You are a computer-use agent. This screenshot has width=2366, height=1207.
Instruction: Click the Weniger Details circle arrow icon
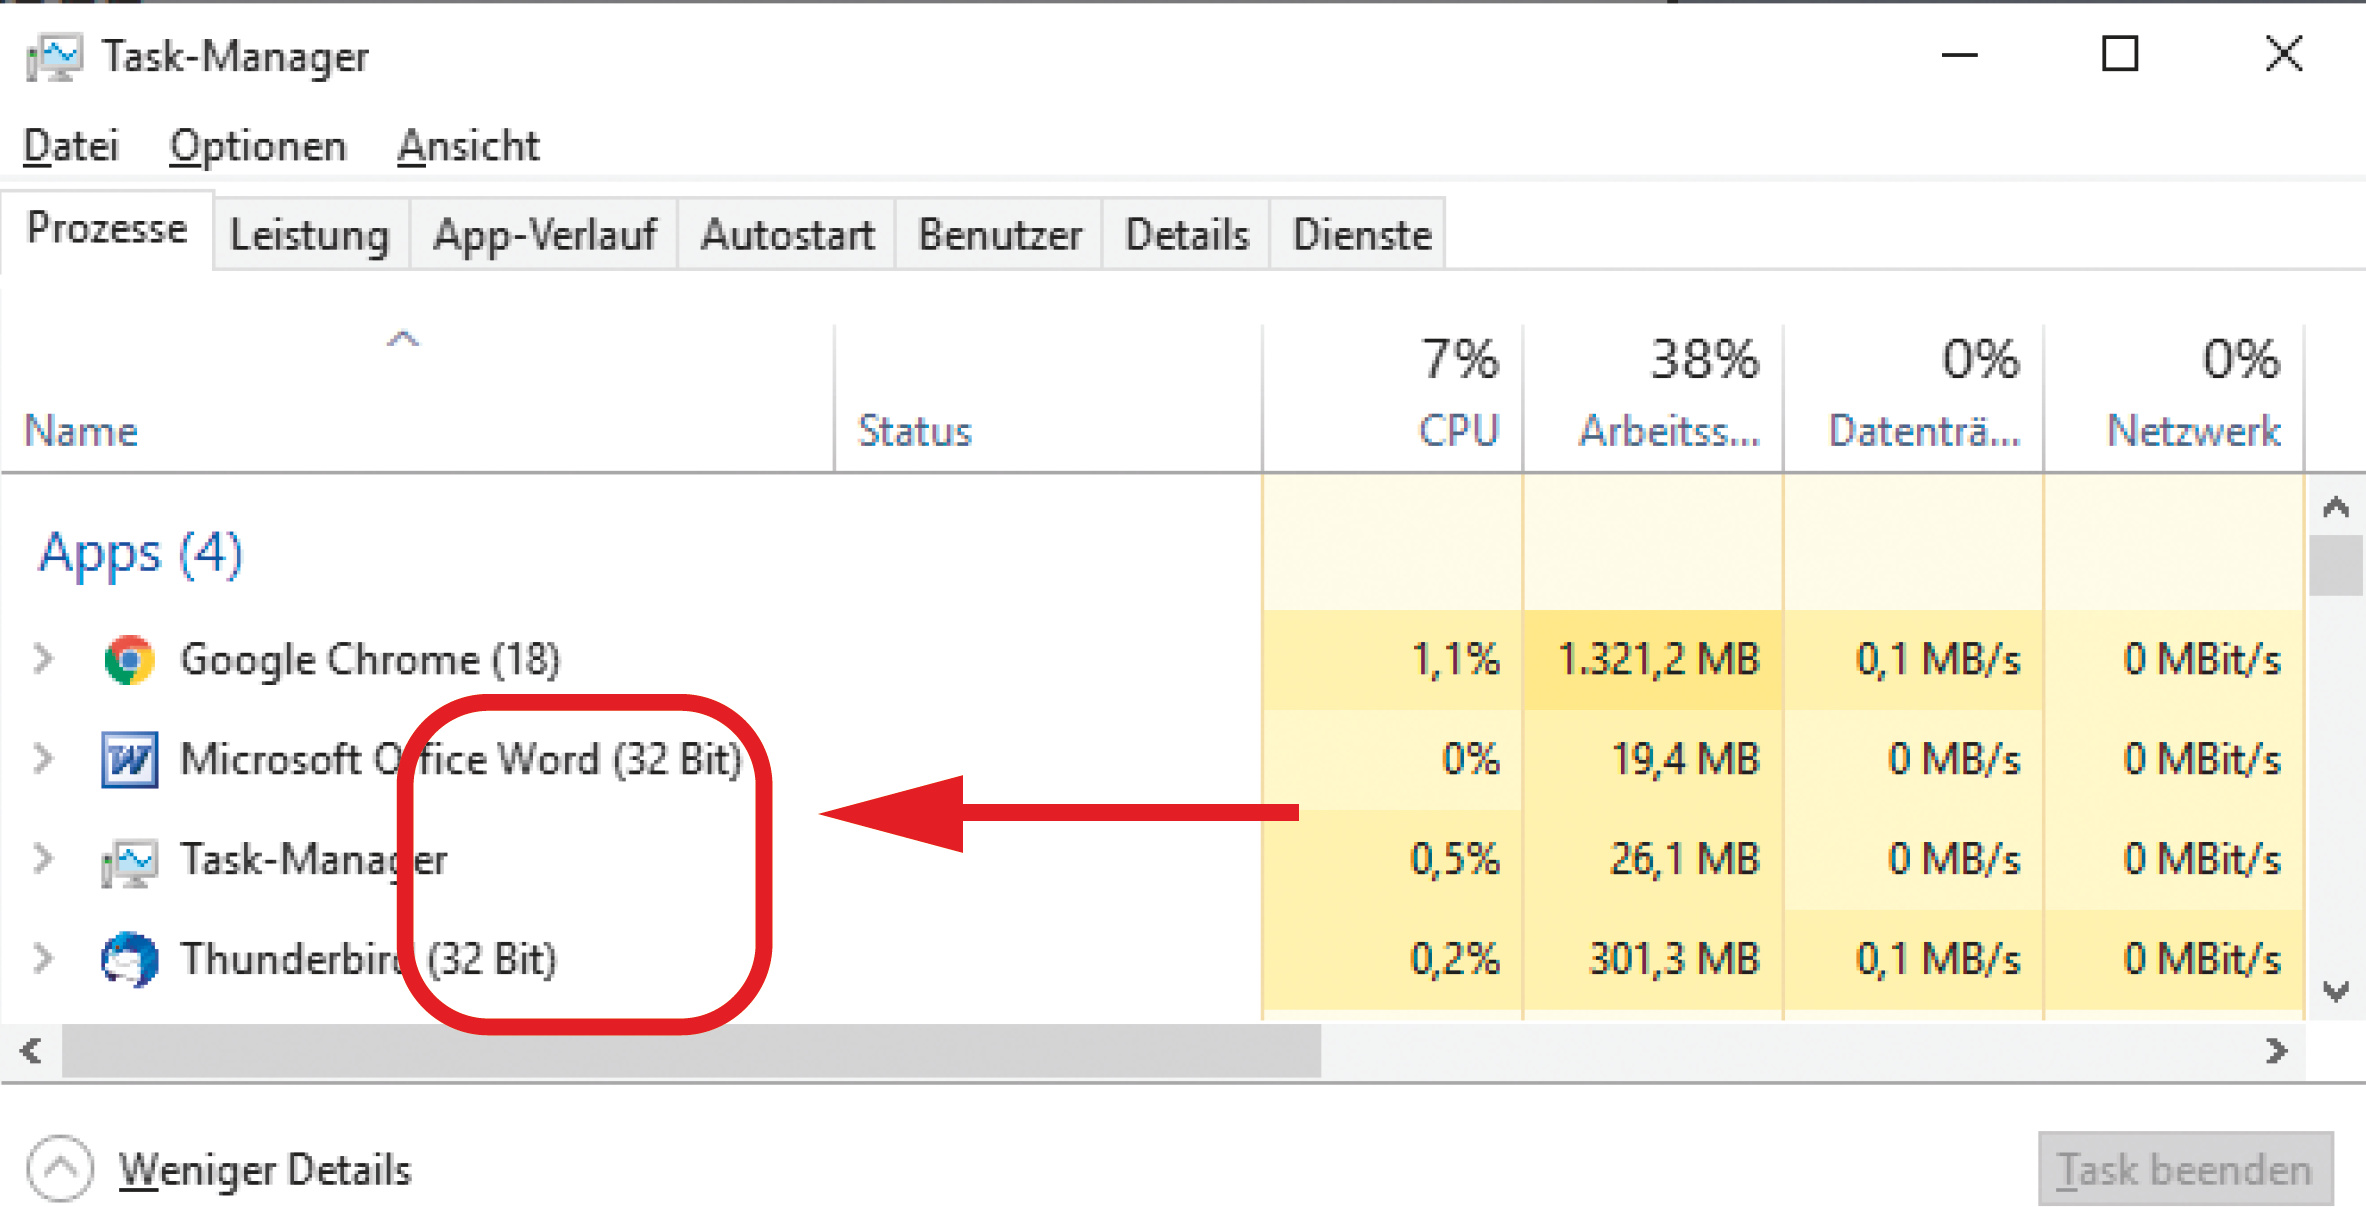(60, 1168)
